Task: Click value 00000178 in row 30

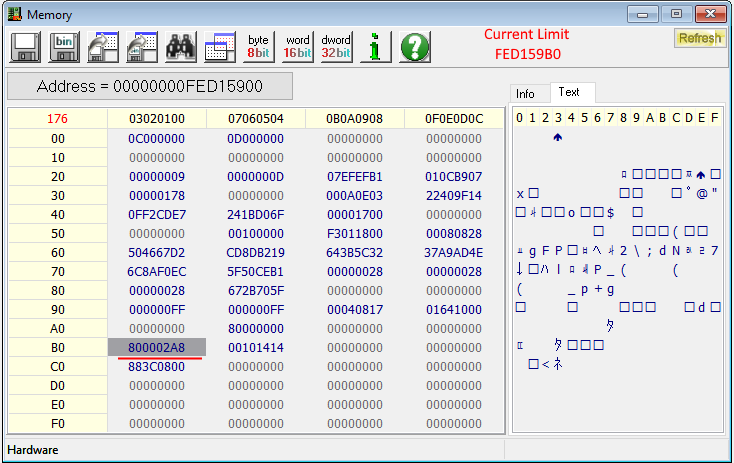Action: point(157,196)
